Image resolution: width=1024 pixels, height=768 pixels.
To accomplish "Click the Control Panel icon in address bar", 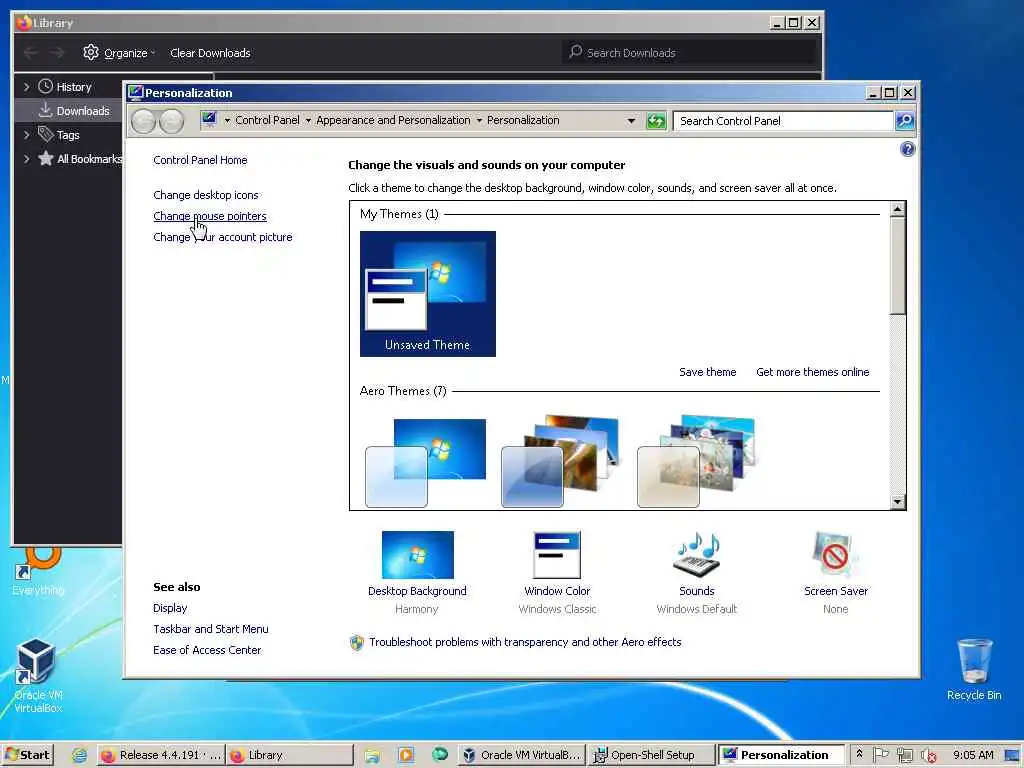I will point(209,120).
